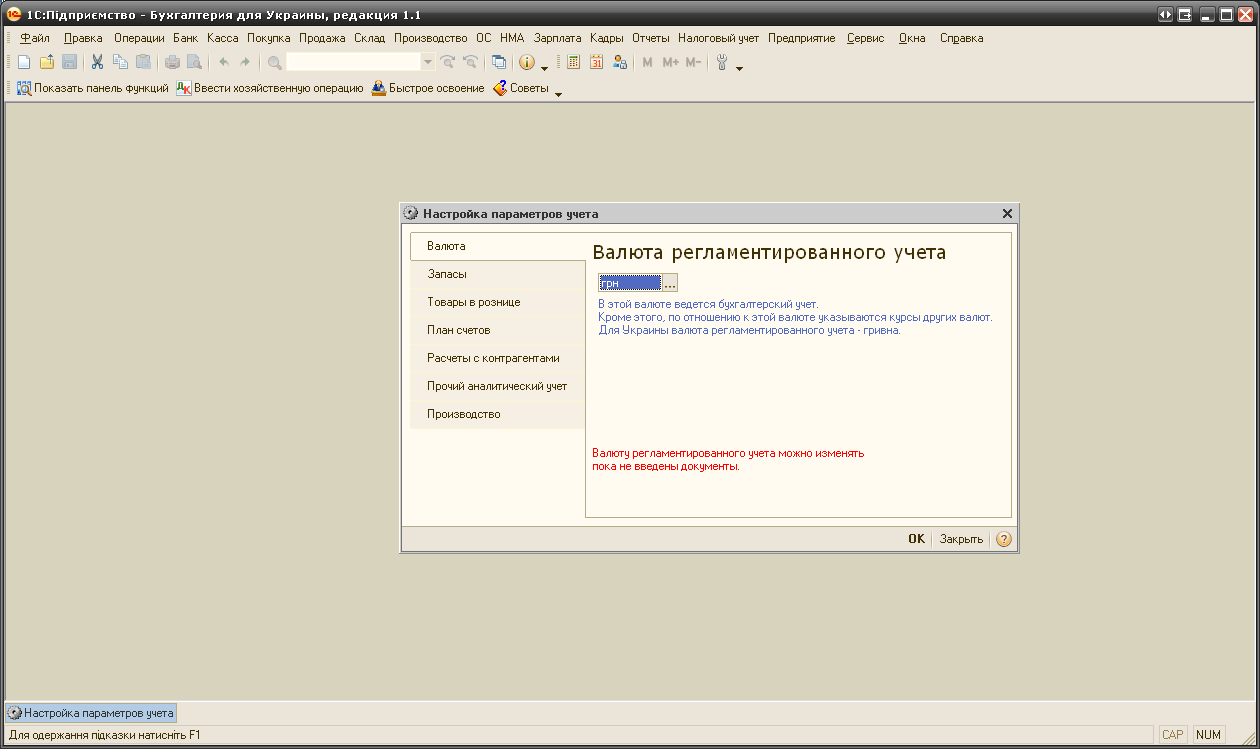Click Быстрое освоение toolbar button
Viewport: 1260px width, 749px height.
[428, 88]
